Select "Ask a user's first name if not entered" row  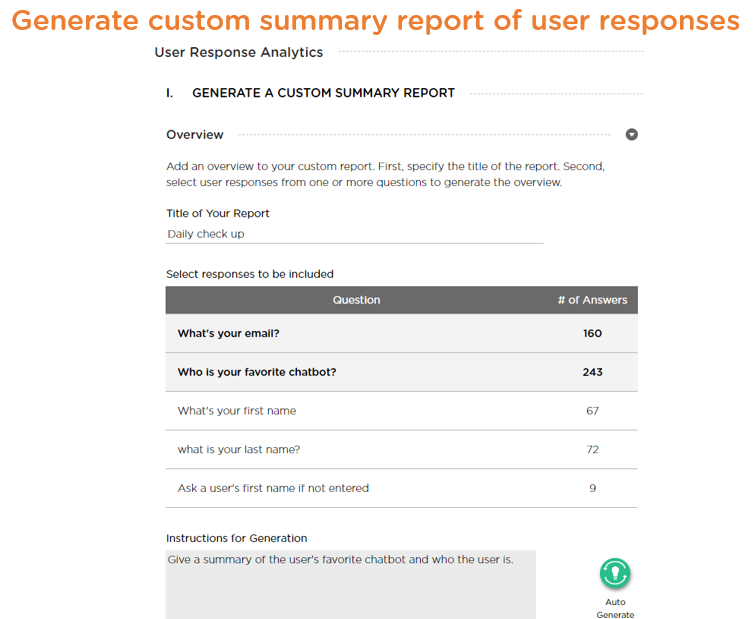pos(401,488)
